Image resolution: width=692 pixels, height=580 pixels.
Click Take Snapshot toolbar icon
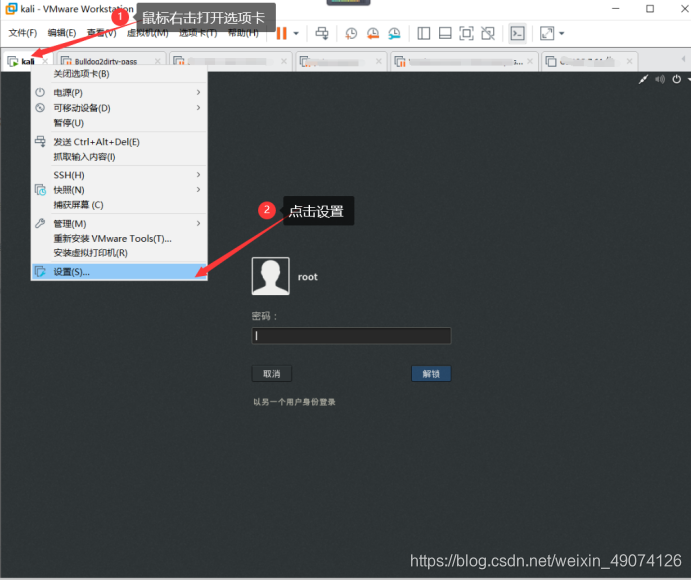(351, 34)
